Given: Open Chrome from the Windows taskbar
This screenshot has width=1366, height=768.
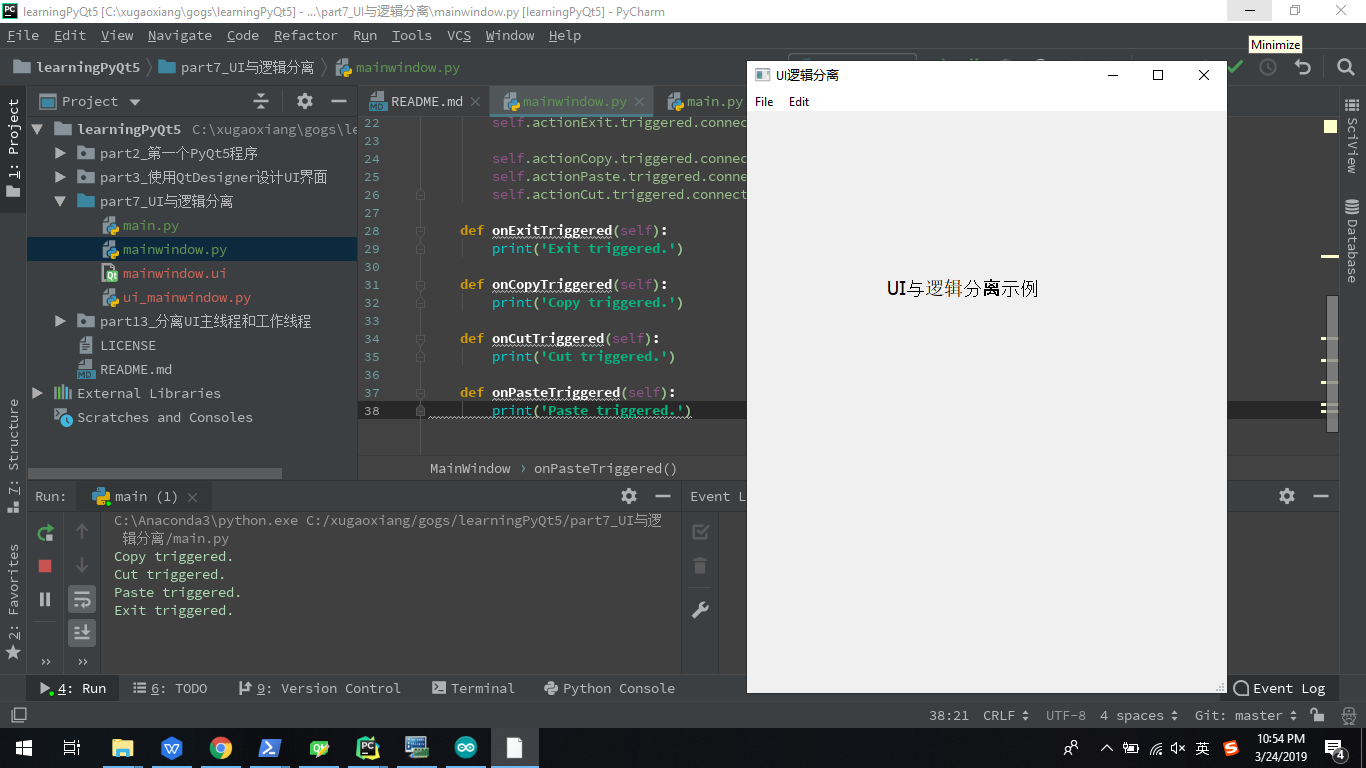Looking at the screenshot, I should click(221, 747).
